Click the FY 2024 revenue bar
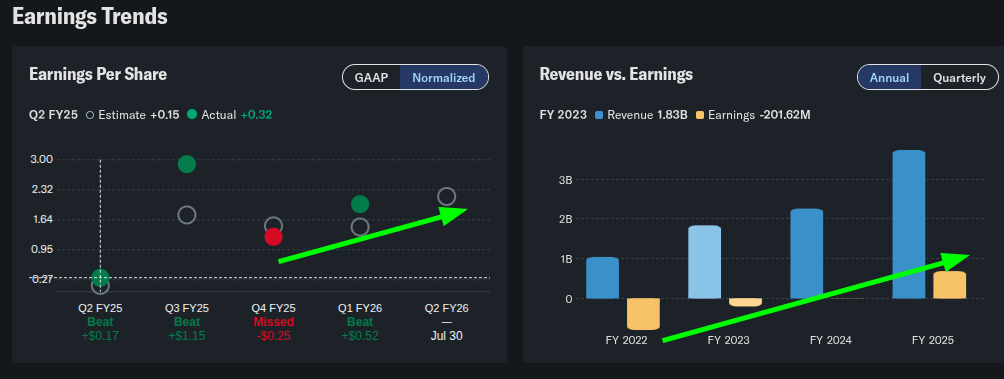This screenshot has height=379, width=1004. pyautogui.click(x=807, y=254)
